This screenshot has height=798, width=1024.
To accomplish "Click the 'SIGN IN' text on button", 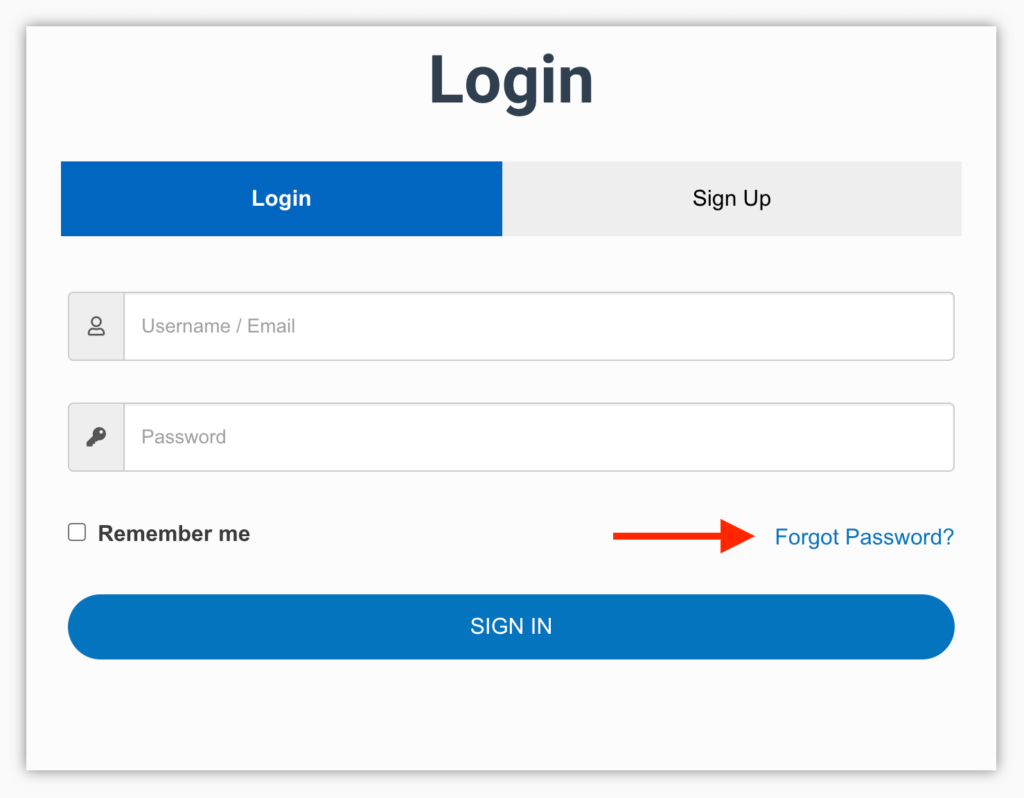I will (511, 627).
